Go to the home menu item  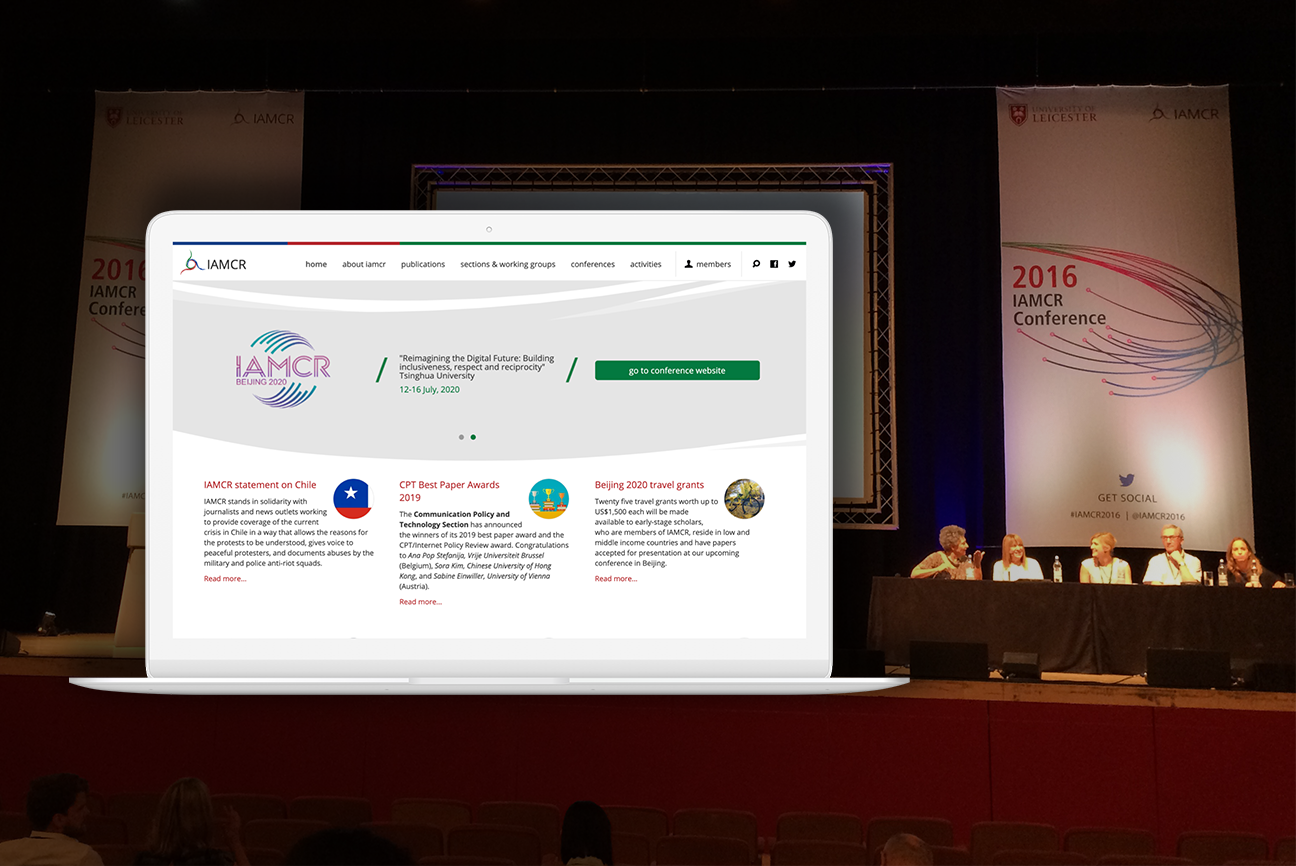316,264
